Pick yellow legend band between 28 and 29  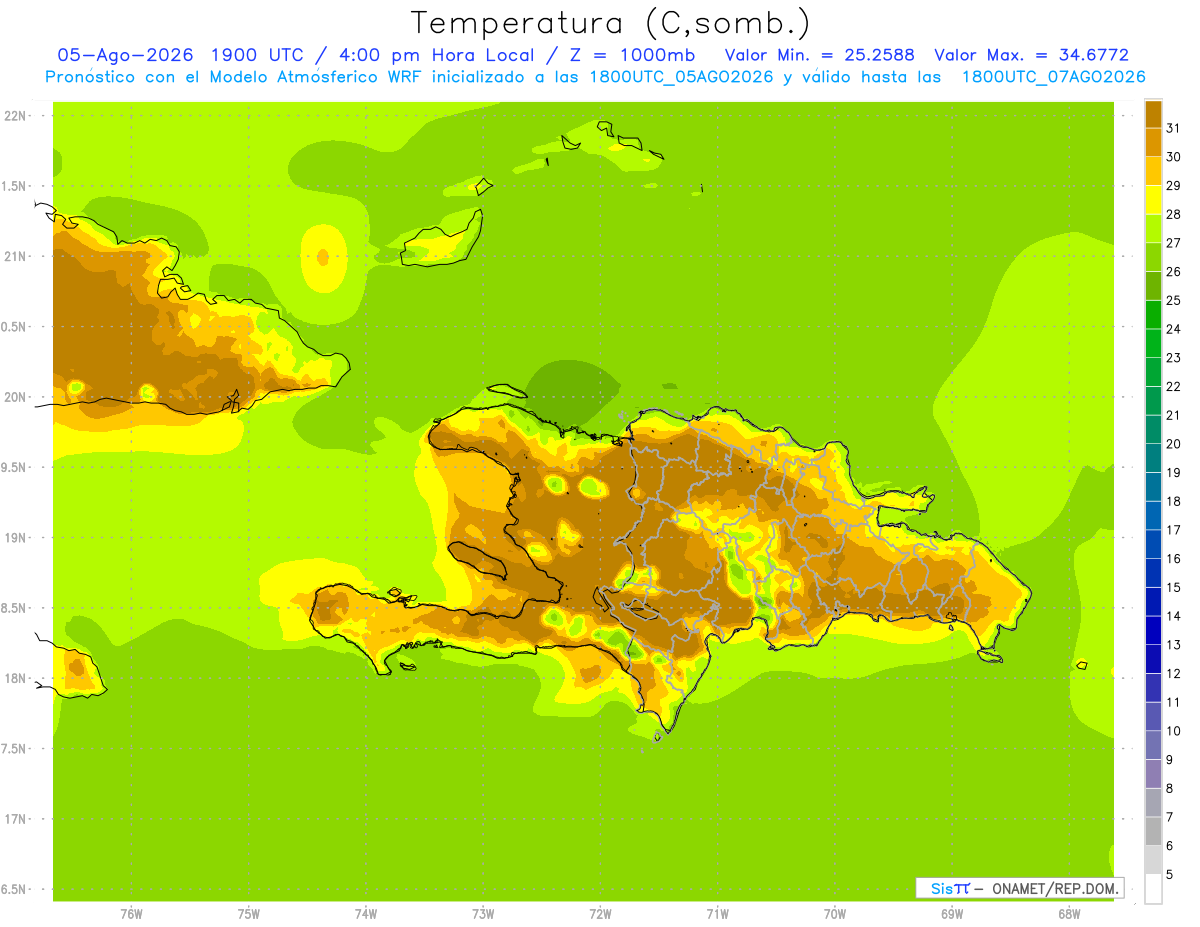(1153, 200)
